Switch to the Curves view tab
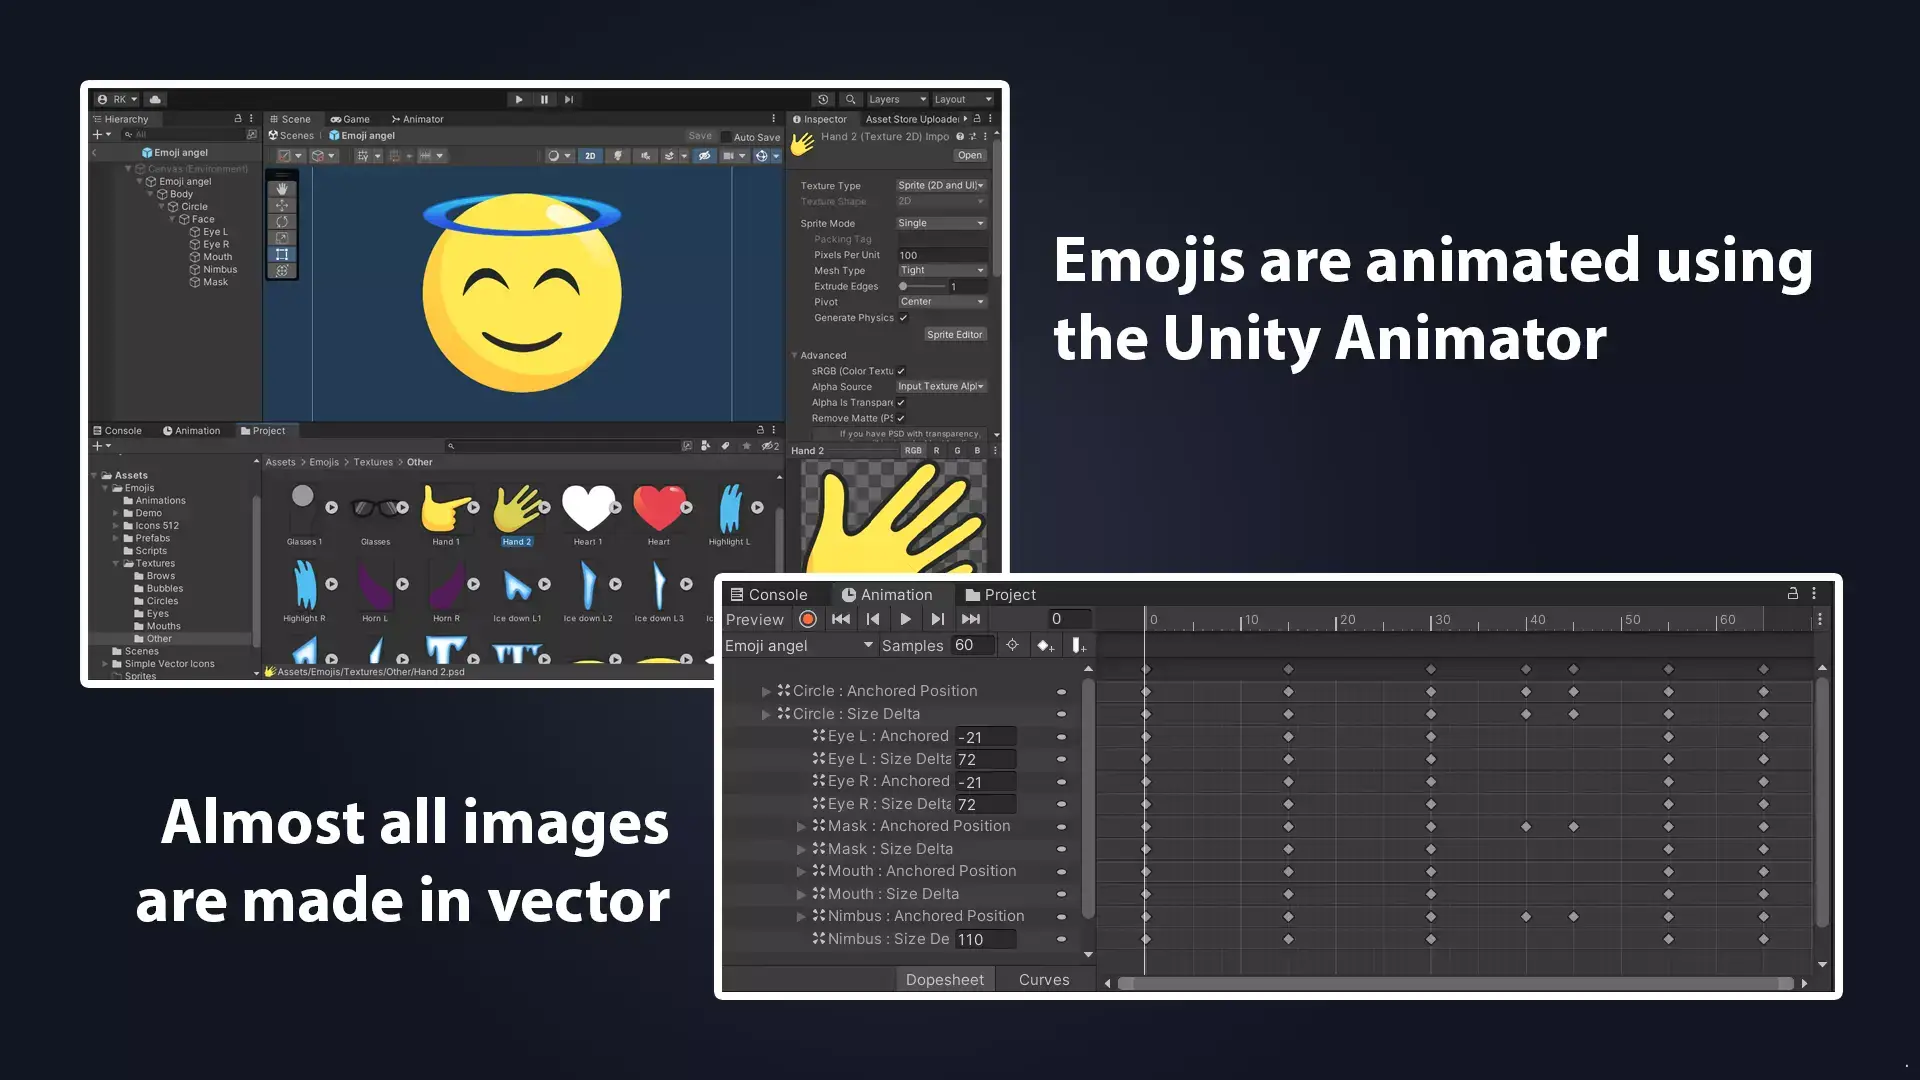The height and width of the screenshot is (1080, 1920). coord(1044,980)
